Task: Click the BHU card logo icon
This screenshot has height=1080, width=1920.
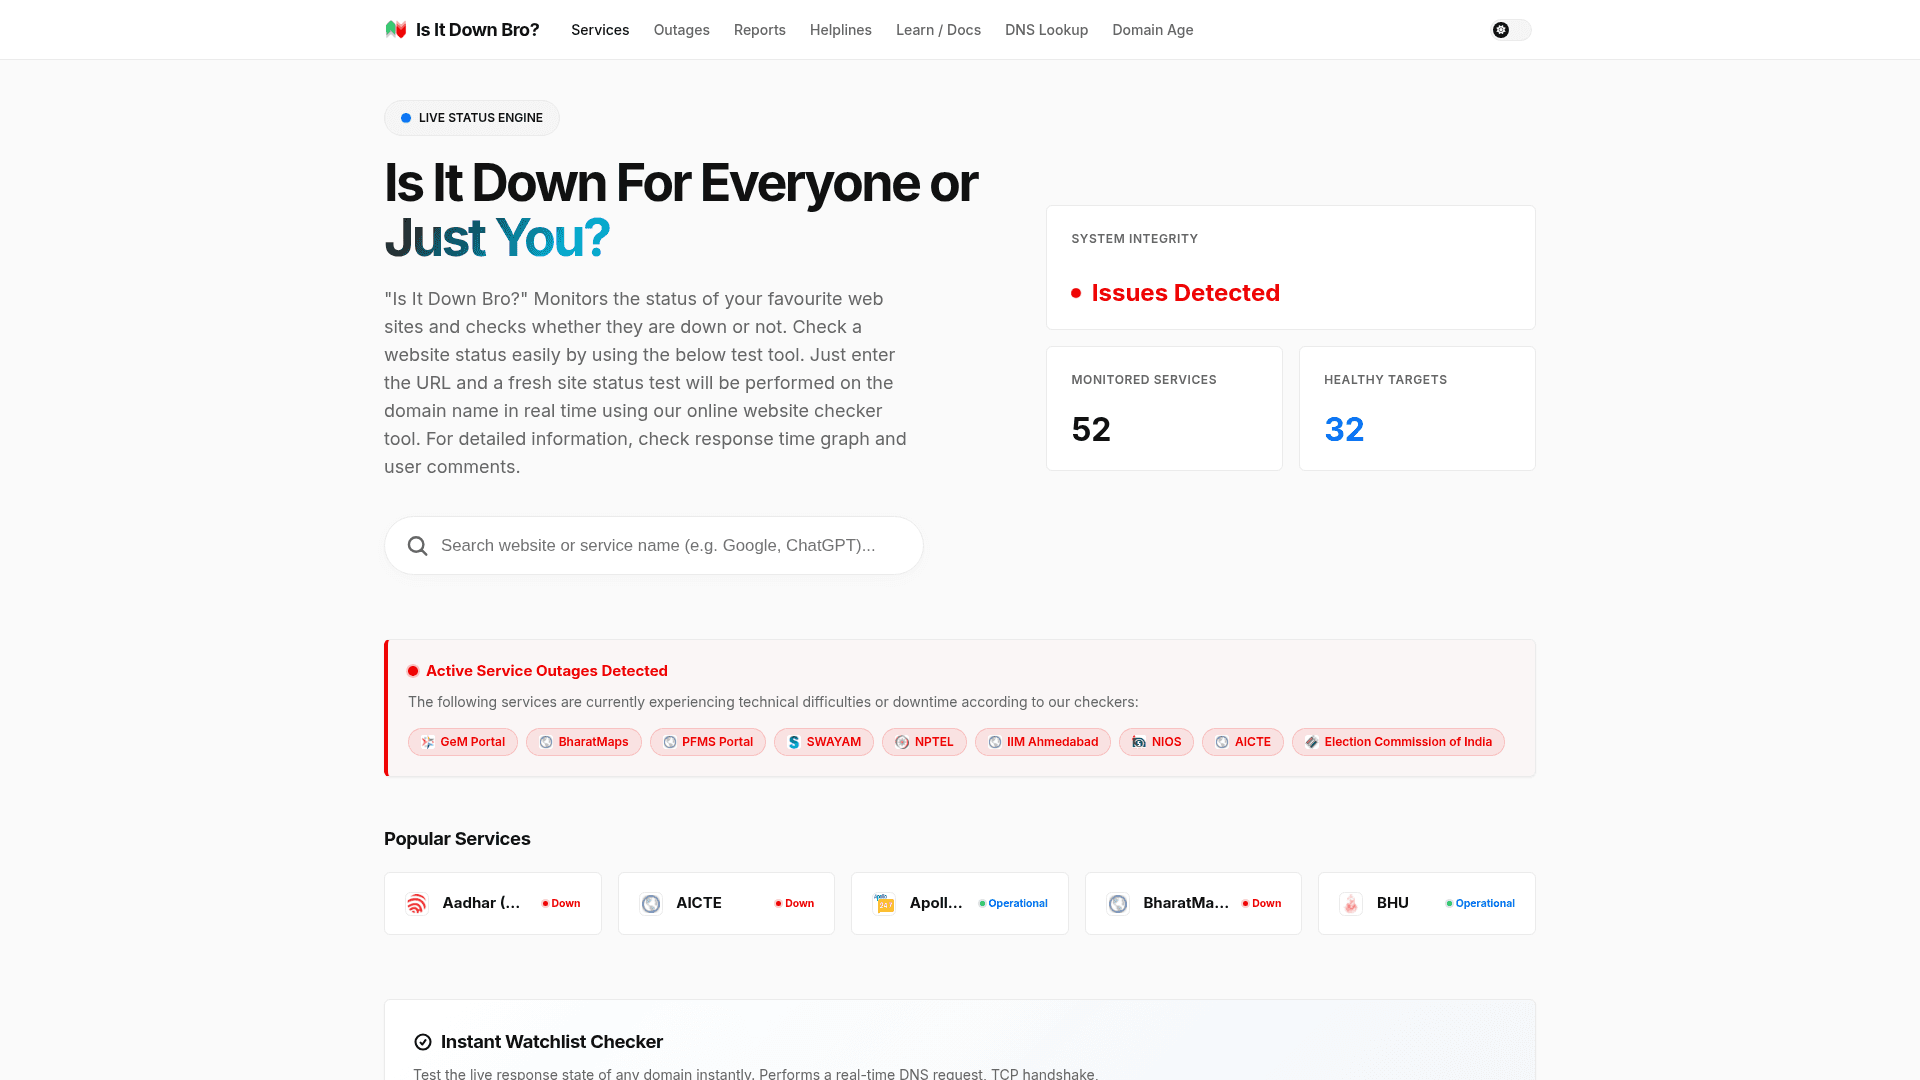Action: tap(1351, 904)
